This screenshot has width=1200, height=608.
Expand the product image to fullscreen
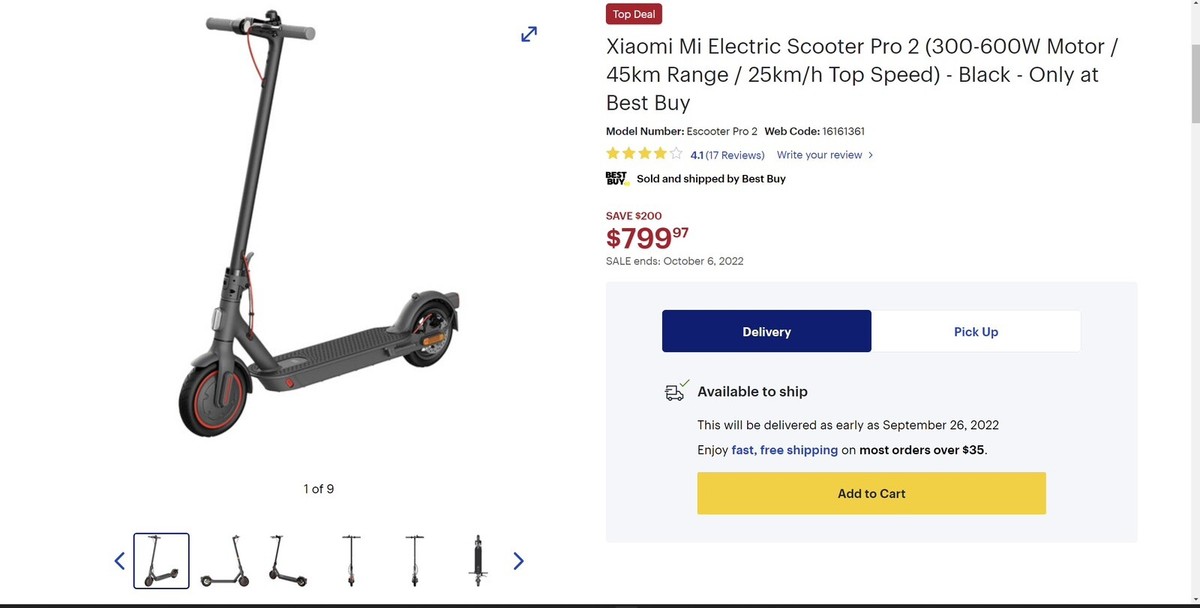click(528, 33)
